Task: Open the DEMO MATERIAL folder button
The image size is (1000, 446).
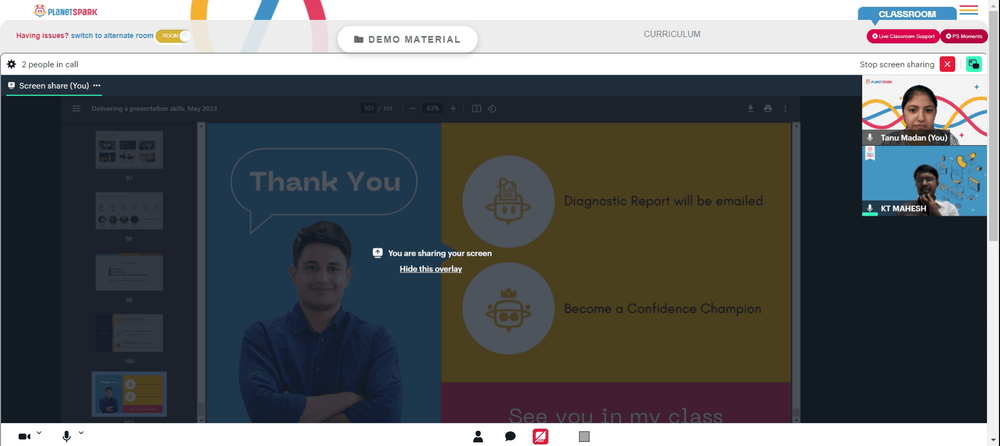Action: pos(407,39)
